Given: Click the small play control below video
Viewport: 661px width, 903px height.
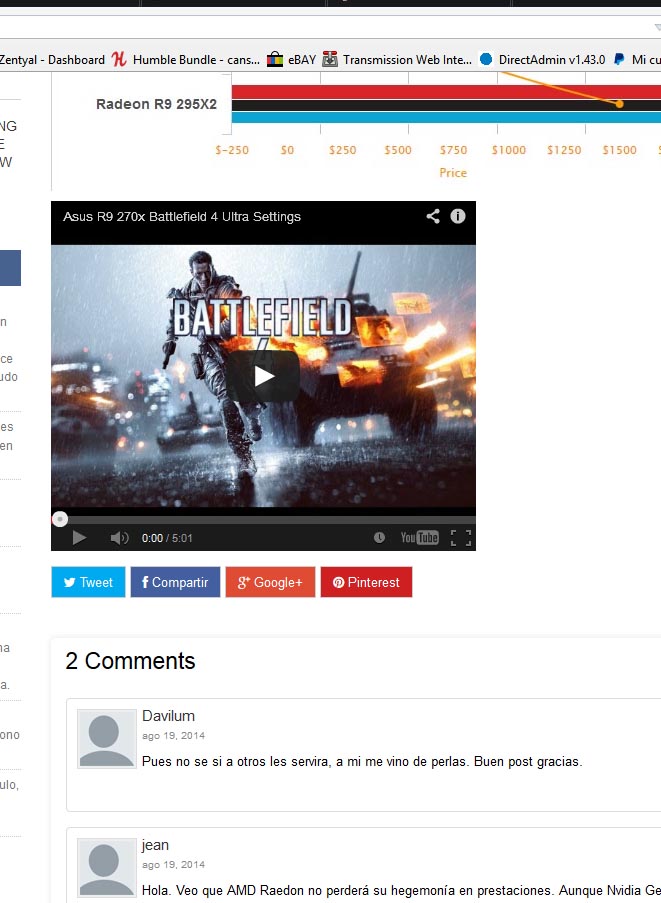Looking at the screenshot, I should point(79,538).
